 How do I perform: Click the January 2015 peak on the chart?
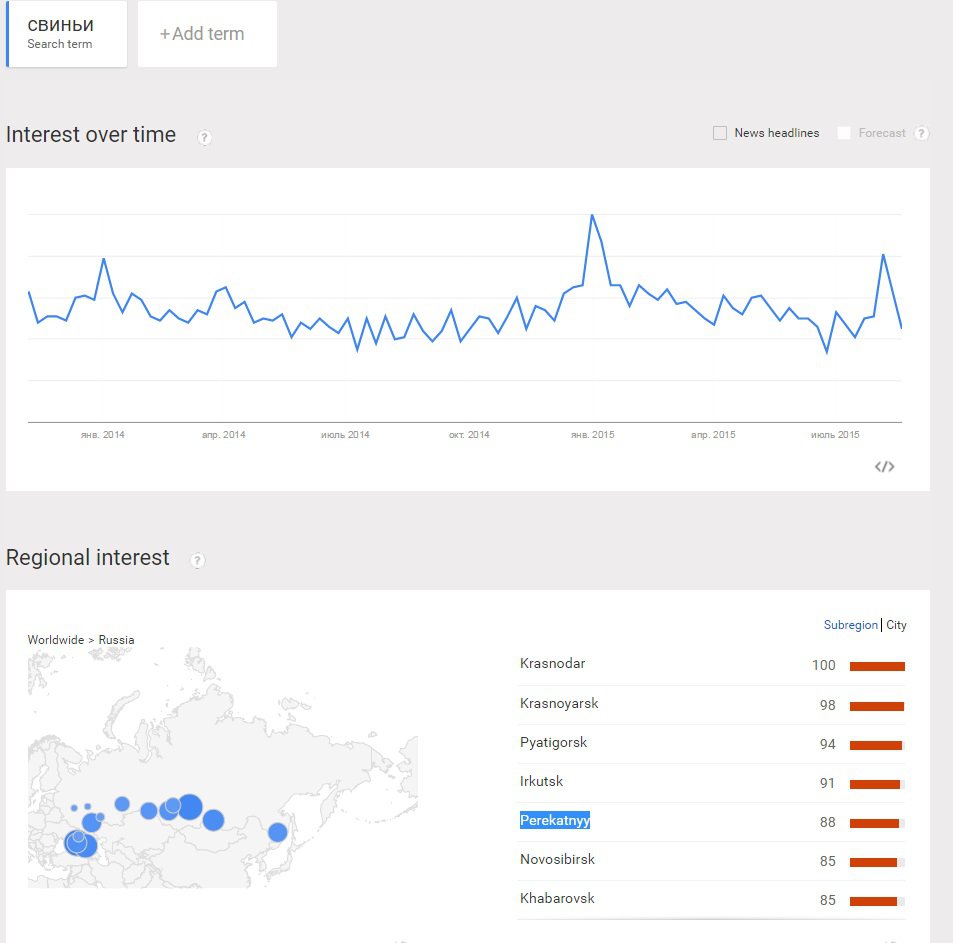point(592,215)
